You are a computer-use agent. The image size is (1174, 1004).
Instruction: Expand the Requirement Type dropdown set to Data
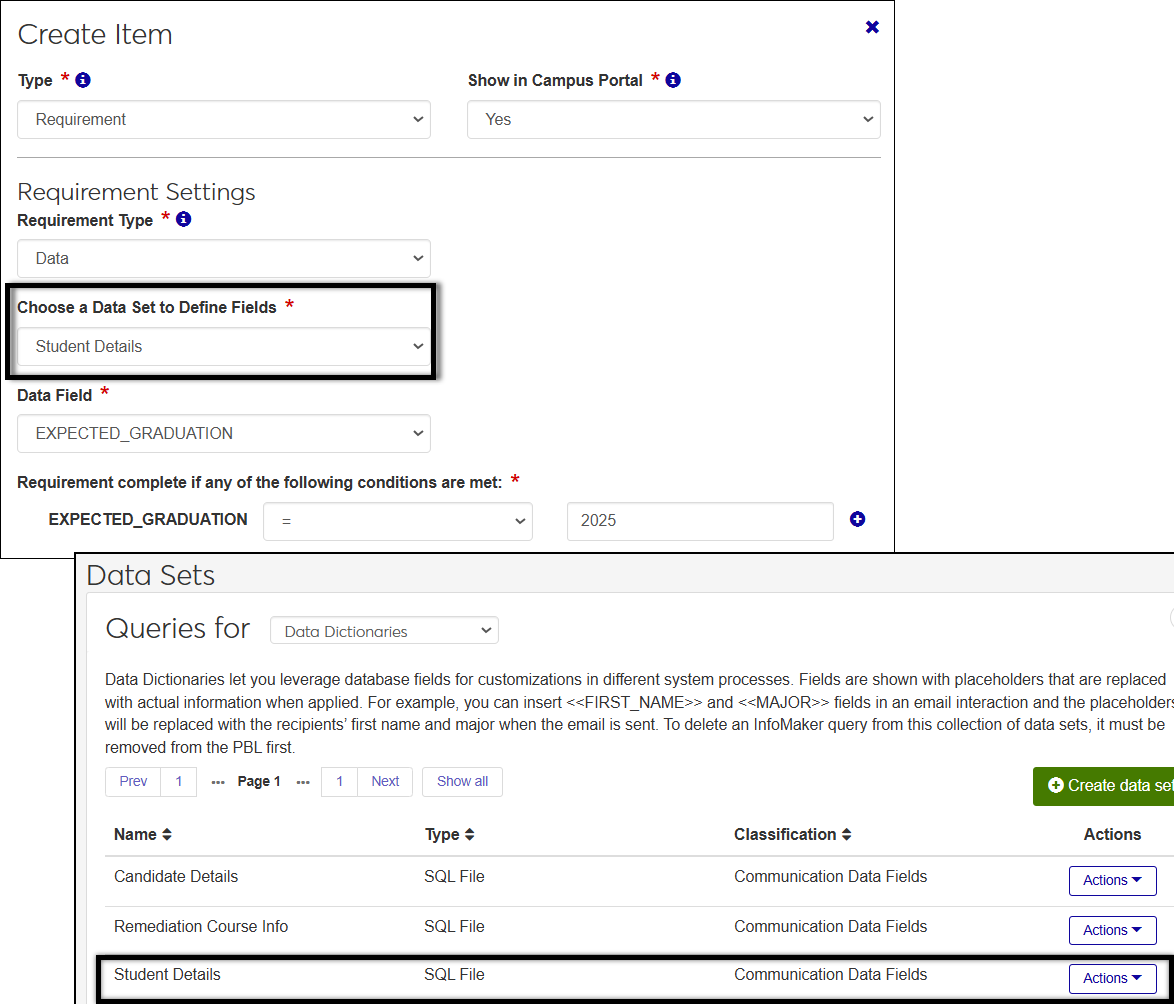224,258
